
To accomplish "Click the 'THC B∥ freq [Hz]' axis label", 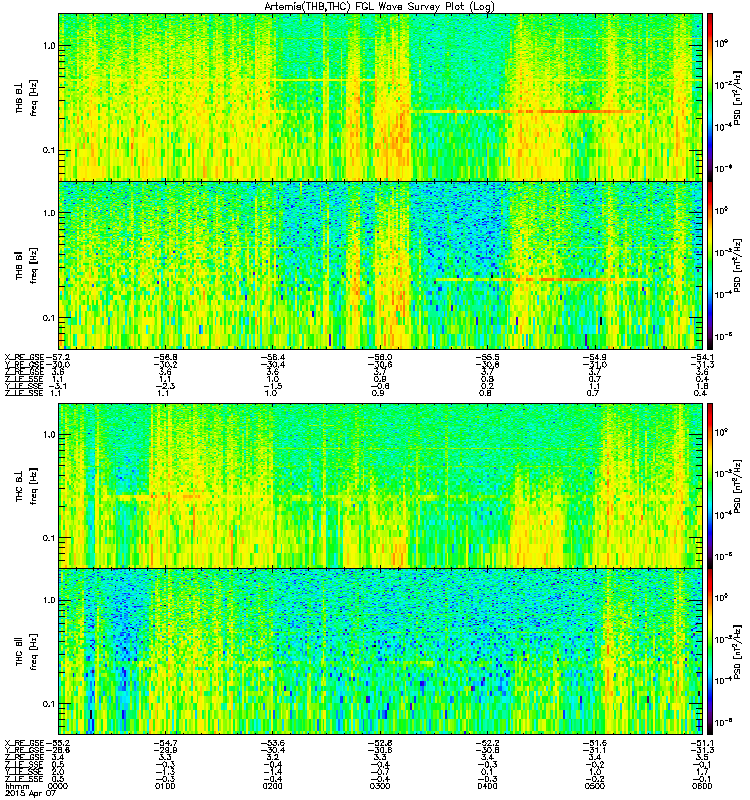I will (26, 651).
